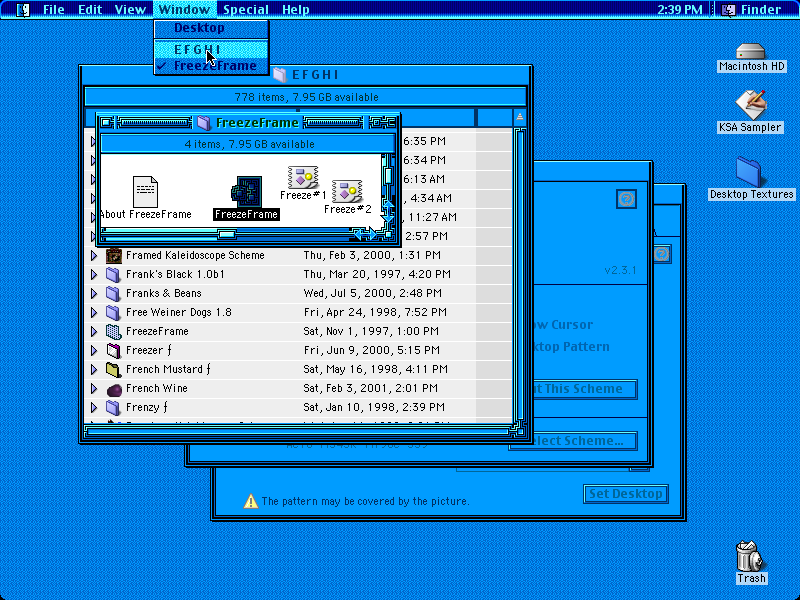Select the Freeze#2 file icon
The height and width of the screenshot is (600, 800).
pyautogui.click(x=347, y=191)
